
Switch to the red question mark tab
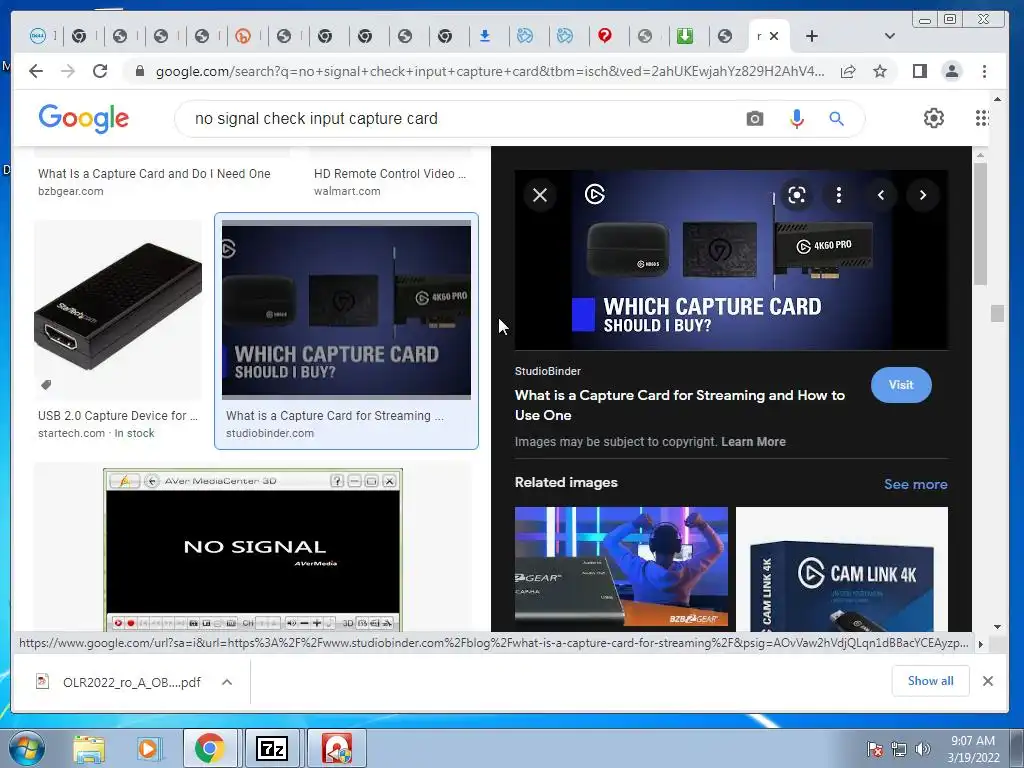point(605,36)
